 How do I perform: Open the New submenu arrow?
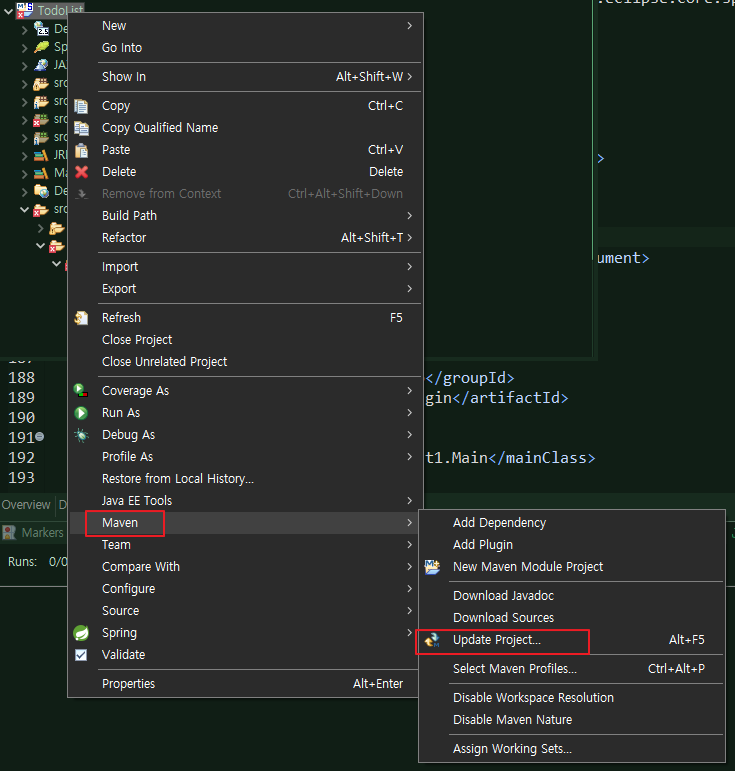(x=410, y=26)
